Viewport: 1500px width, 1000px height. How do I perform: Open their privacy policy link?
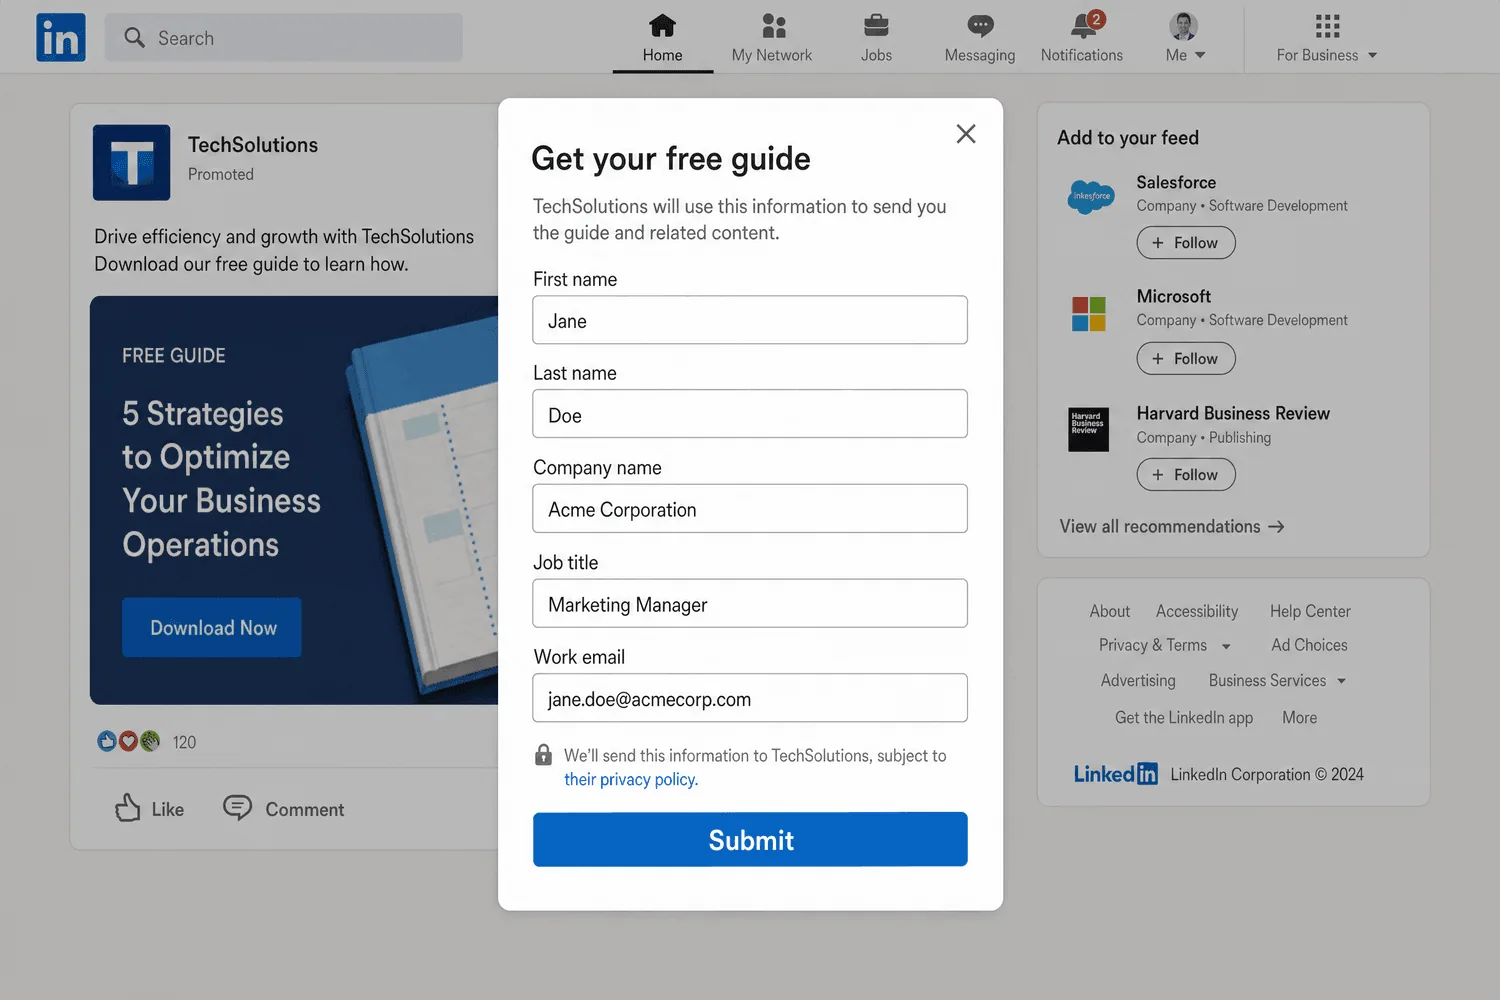[631, 779]
